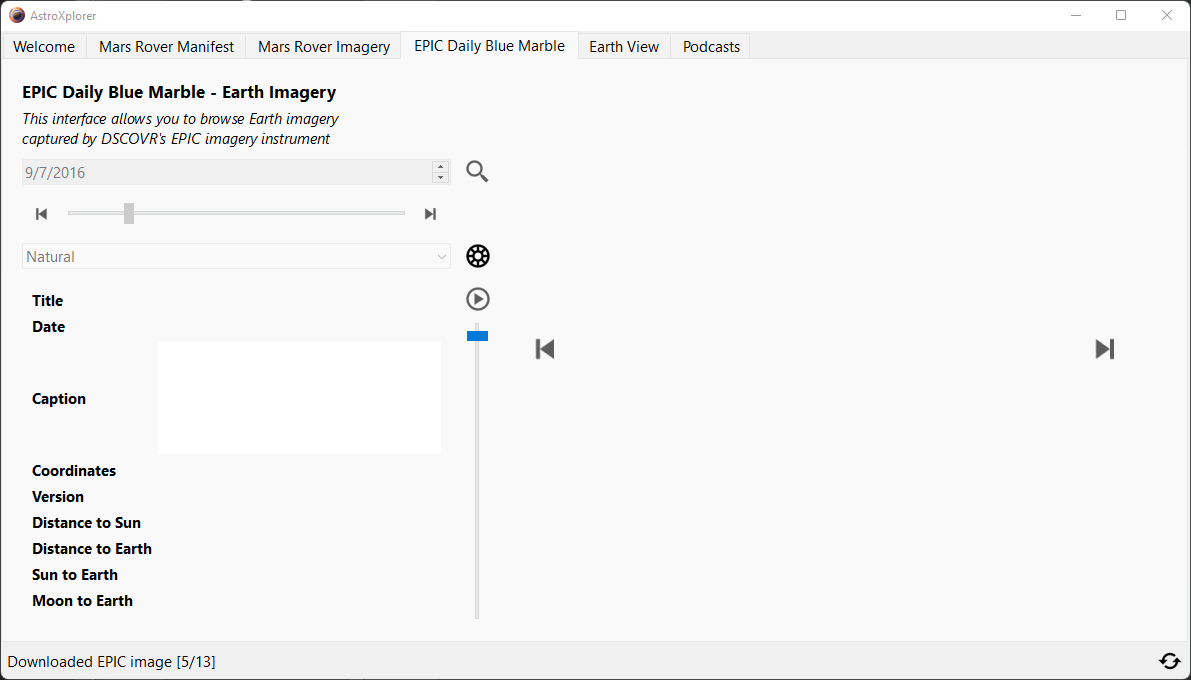Select the Podcasts tab
The height and width of the screenshot is (680, 1191).
(x=711, y=47)
